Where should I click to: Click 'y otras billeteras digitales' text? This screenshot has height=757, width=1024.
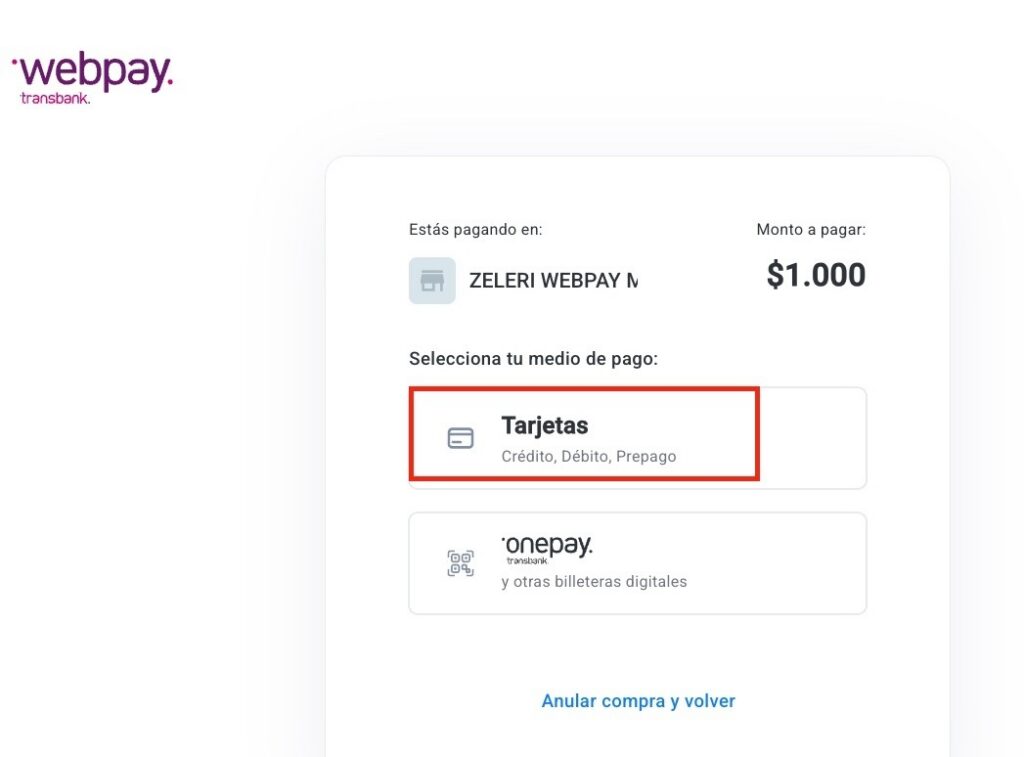coord(594,581)
